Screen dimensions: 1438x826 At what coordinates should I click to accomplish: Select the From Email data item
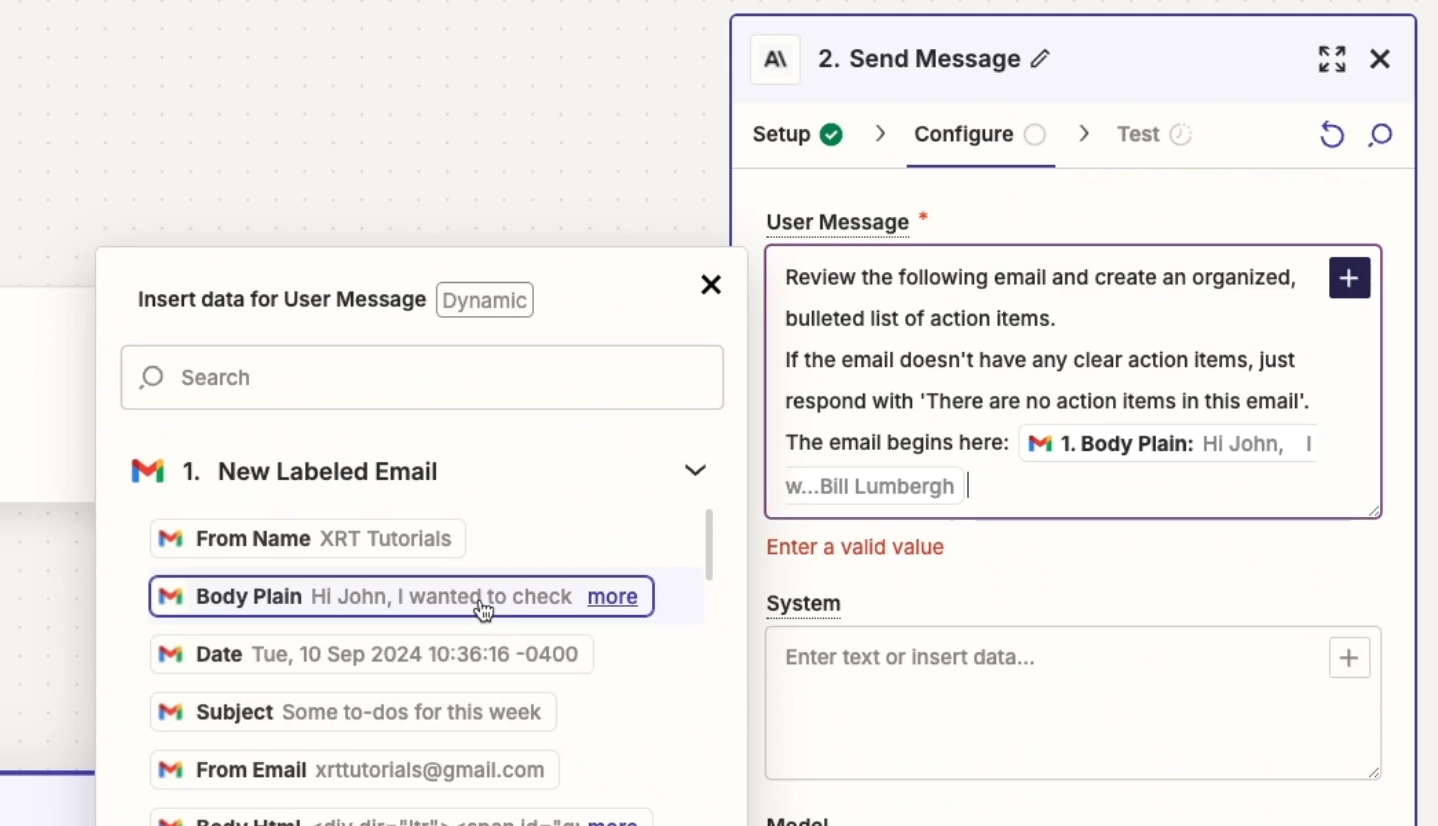(x=354, y=770)
